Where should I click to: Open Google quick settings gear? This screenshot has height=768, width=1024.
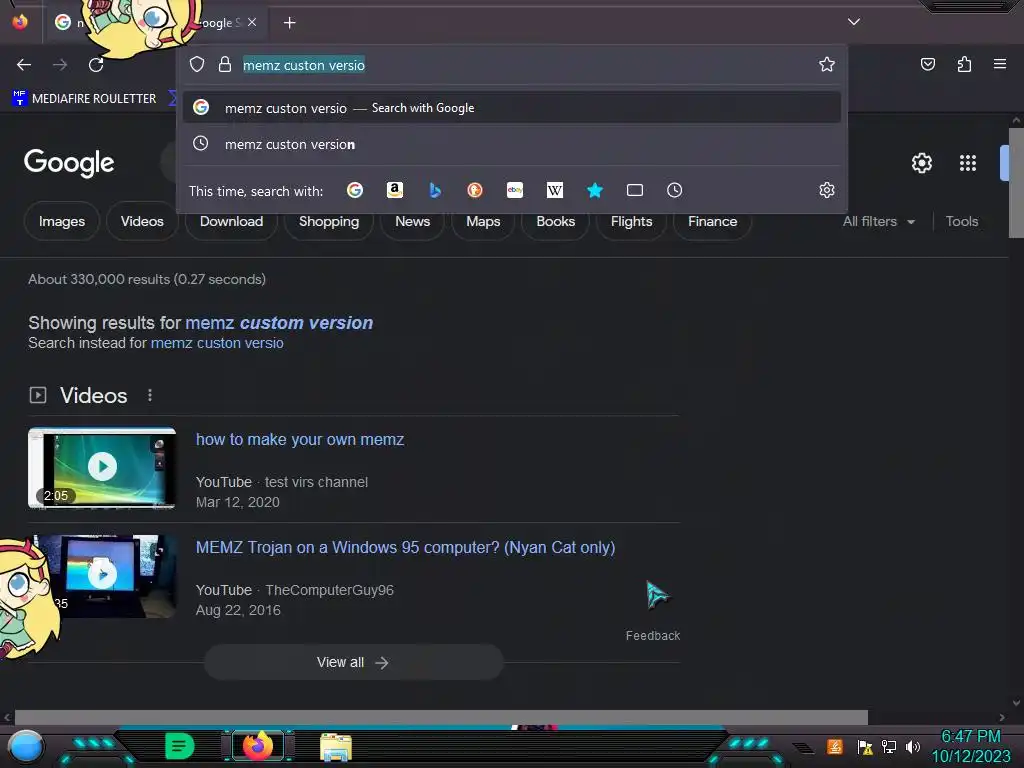point(921,163)
